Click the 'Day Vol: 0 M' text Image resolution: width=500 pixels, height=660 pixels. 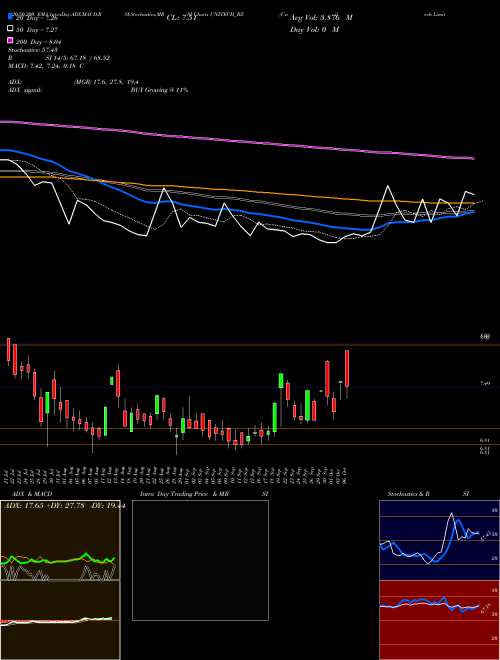point(314,29)
